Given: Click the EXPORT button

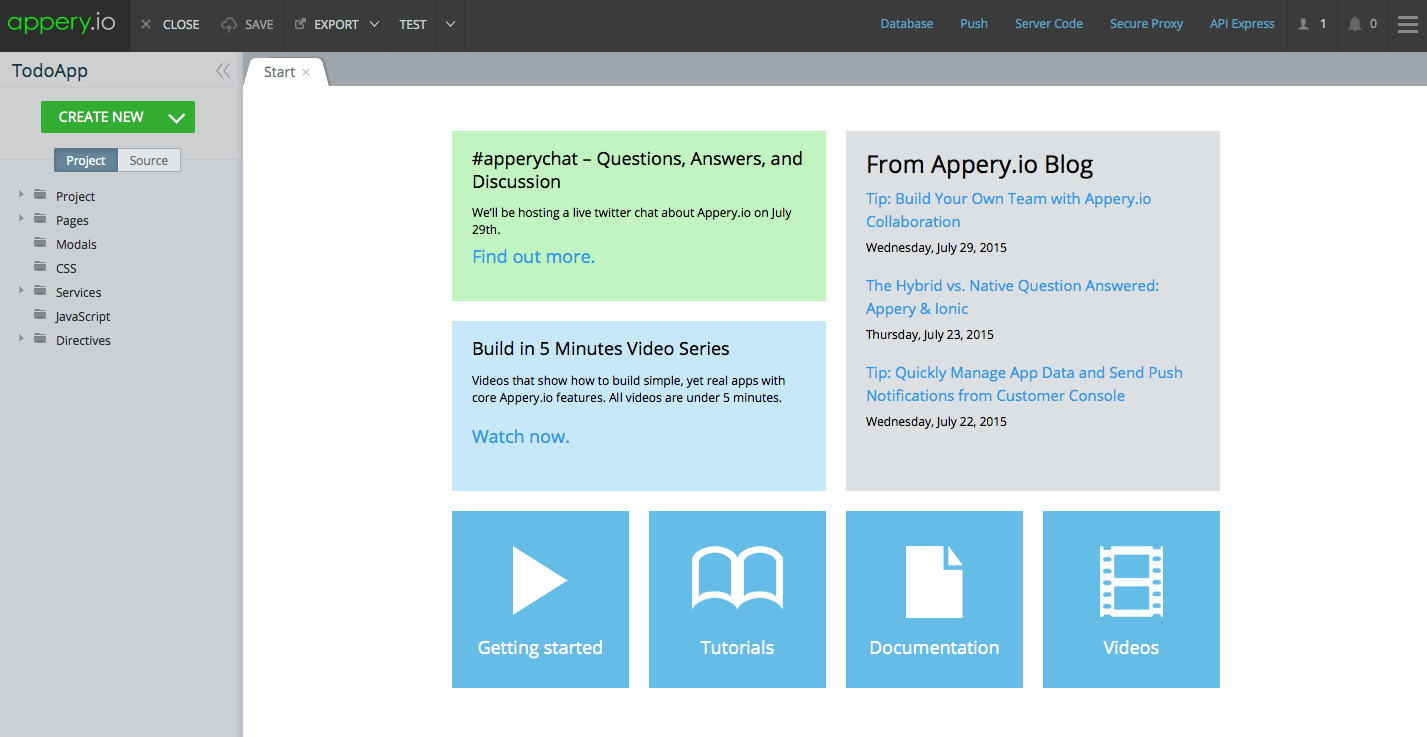Looking at the screenshot, I should click(x=327, y=25).
